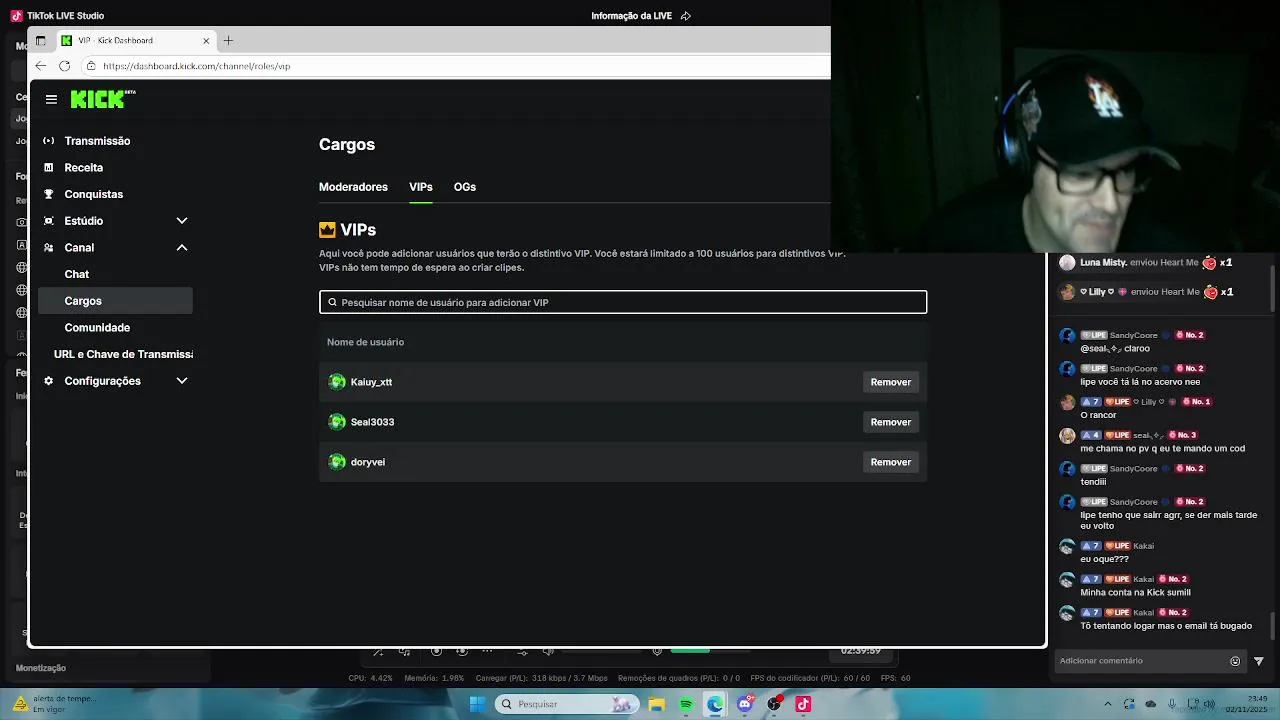The image size is (1280, 720).
Task: Click the Kick logo
Action: click(x=102, y=99)
